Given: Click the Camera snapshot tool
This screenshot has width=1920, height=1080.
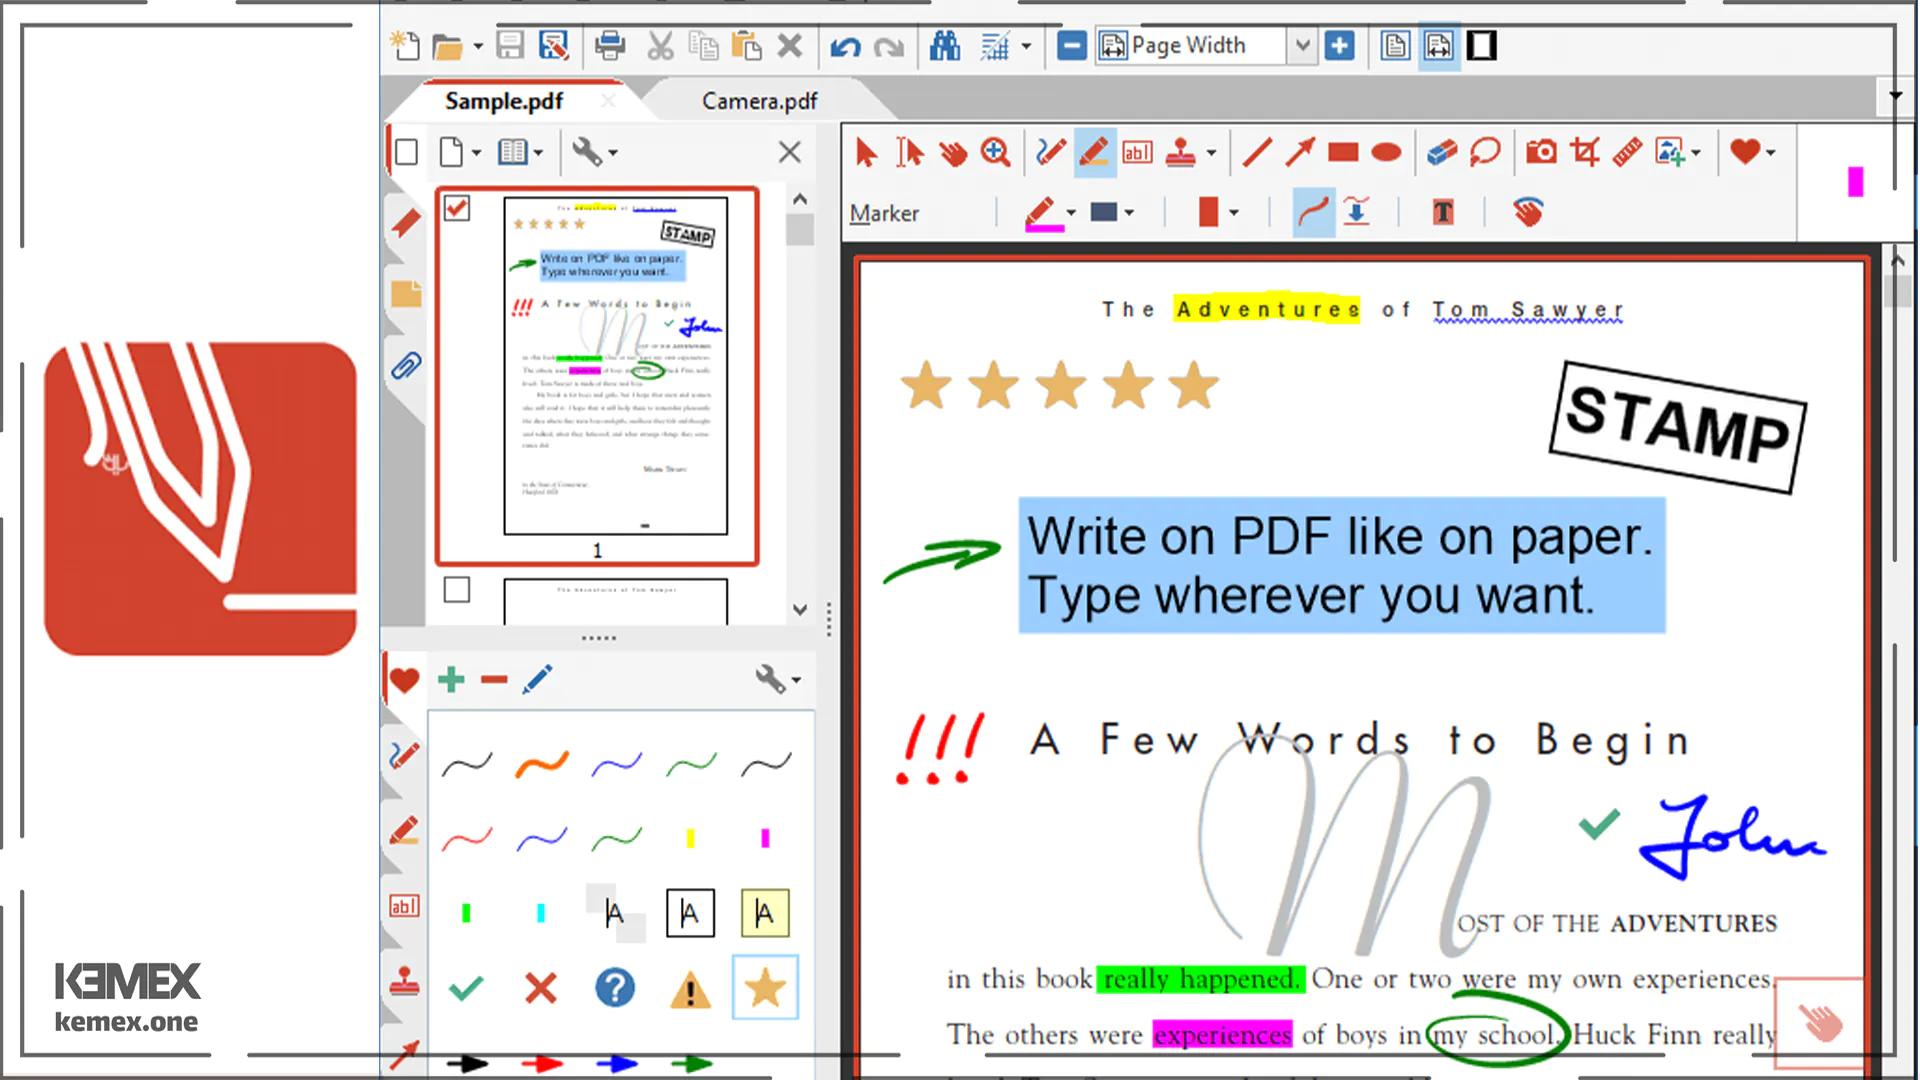Looking at the screenshot, I should click(1541, 153).
